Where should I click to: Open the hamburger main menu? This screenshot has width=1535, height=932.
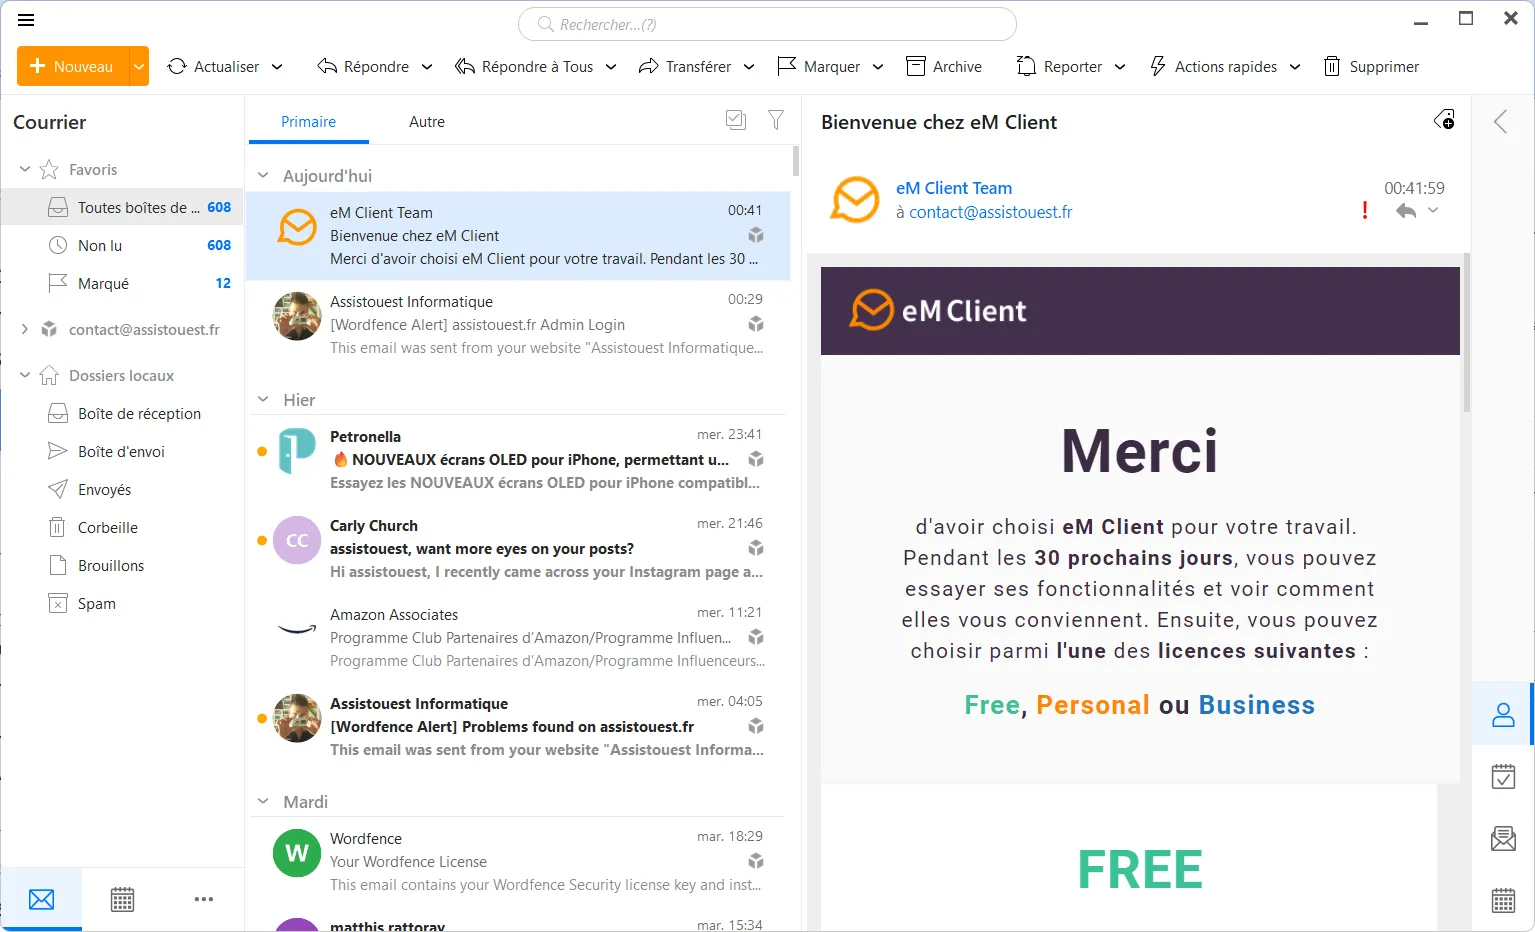point(26,20)
